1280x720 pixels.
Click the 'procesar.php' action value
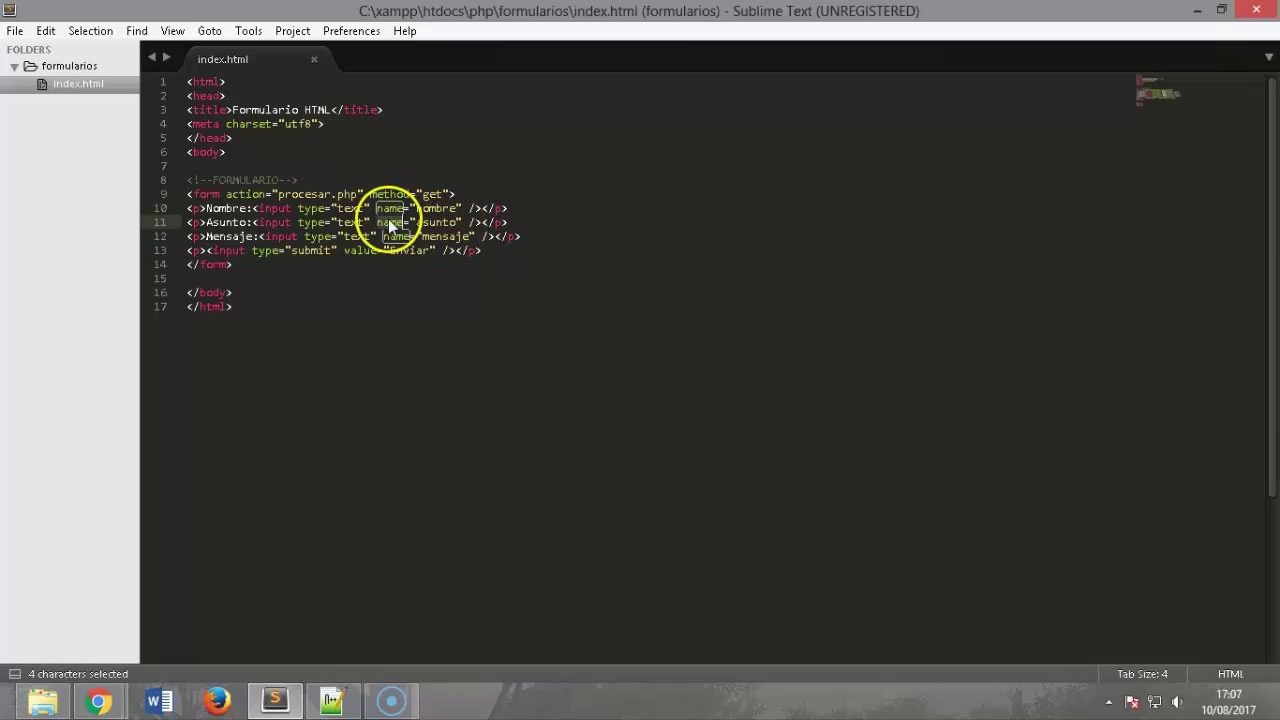tap(317, 194)
